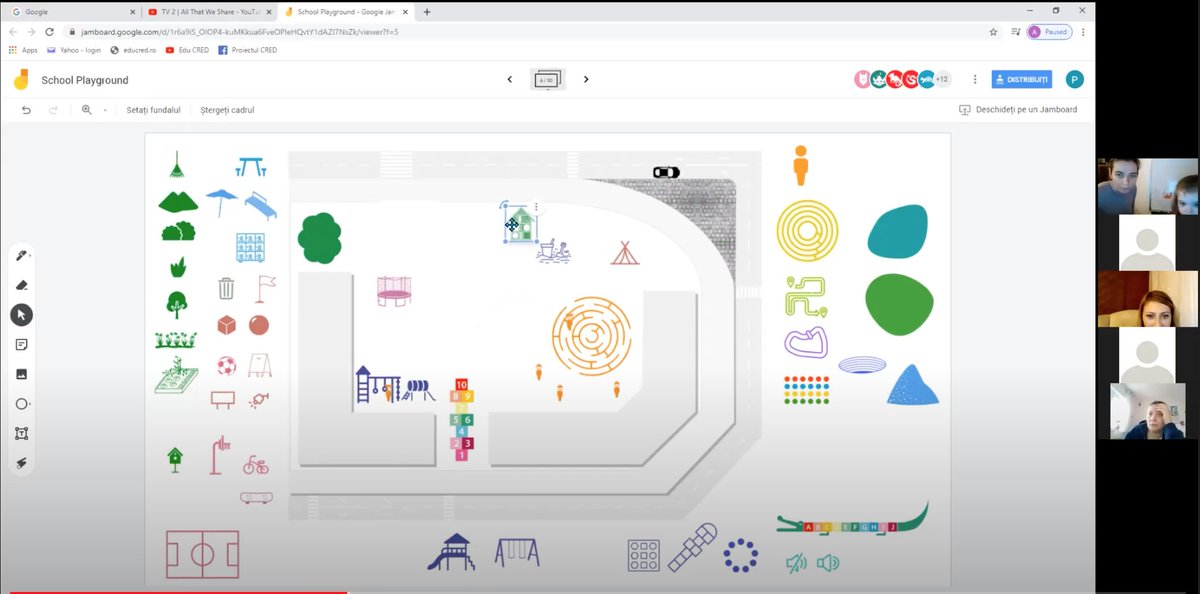This screenshot has height=594, width=1200.
Task: Select the yellow circular maze
Action: (807, 231)
